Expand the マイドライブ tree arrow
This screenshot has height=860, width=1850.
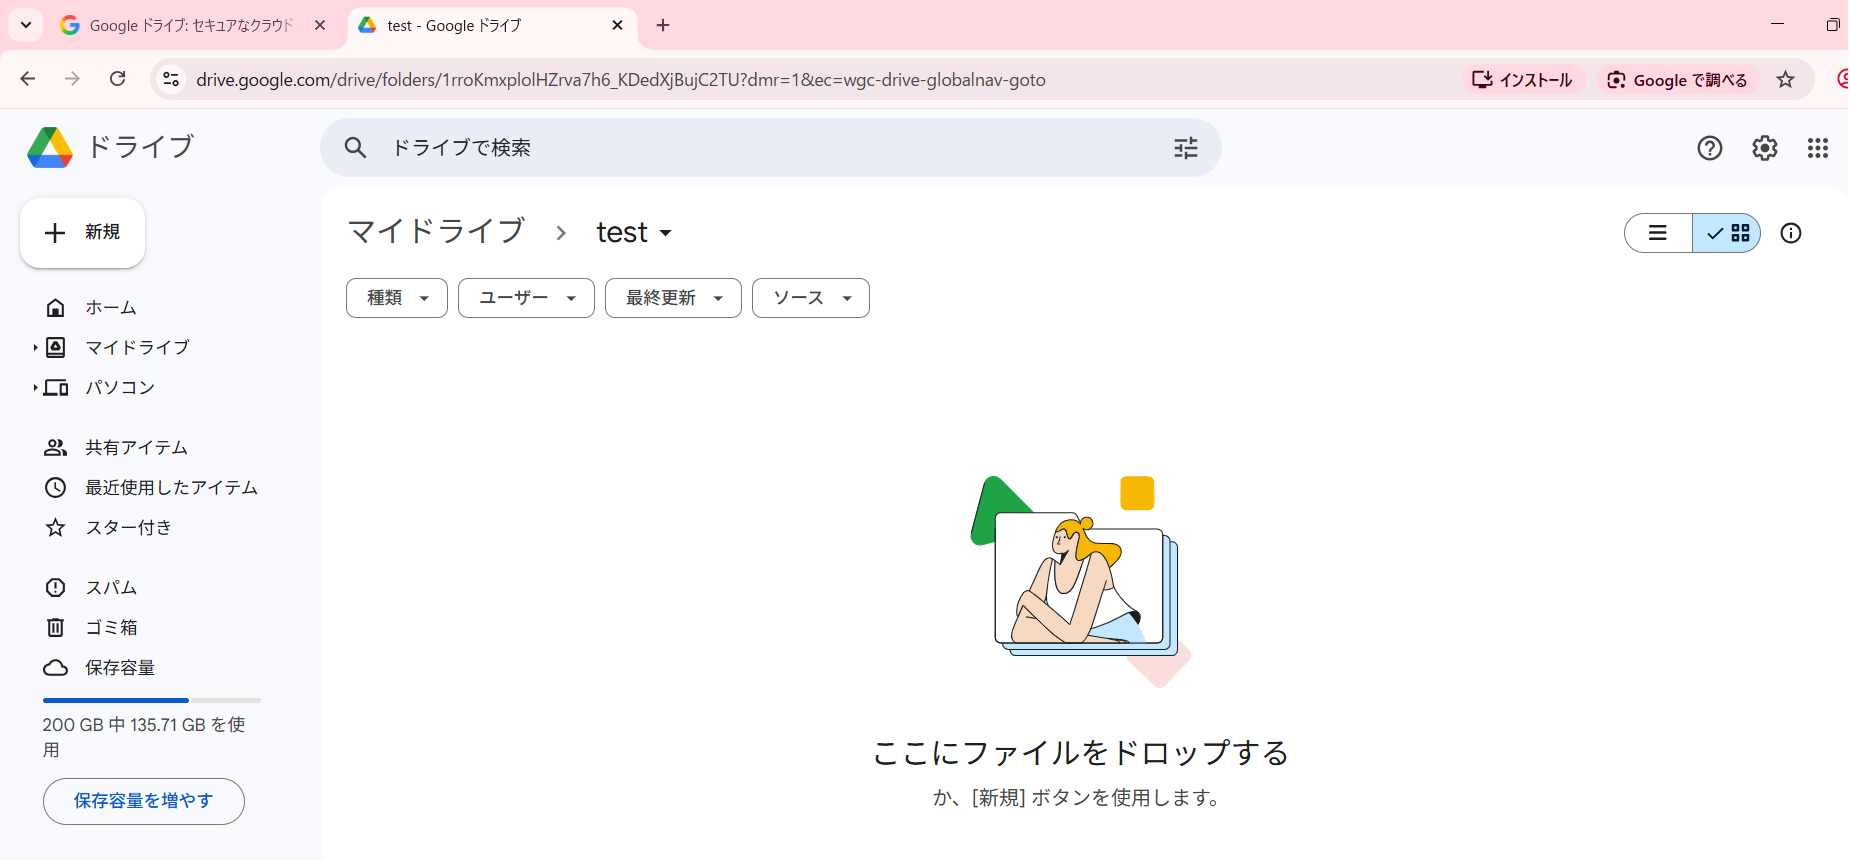pos(35,348)
